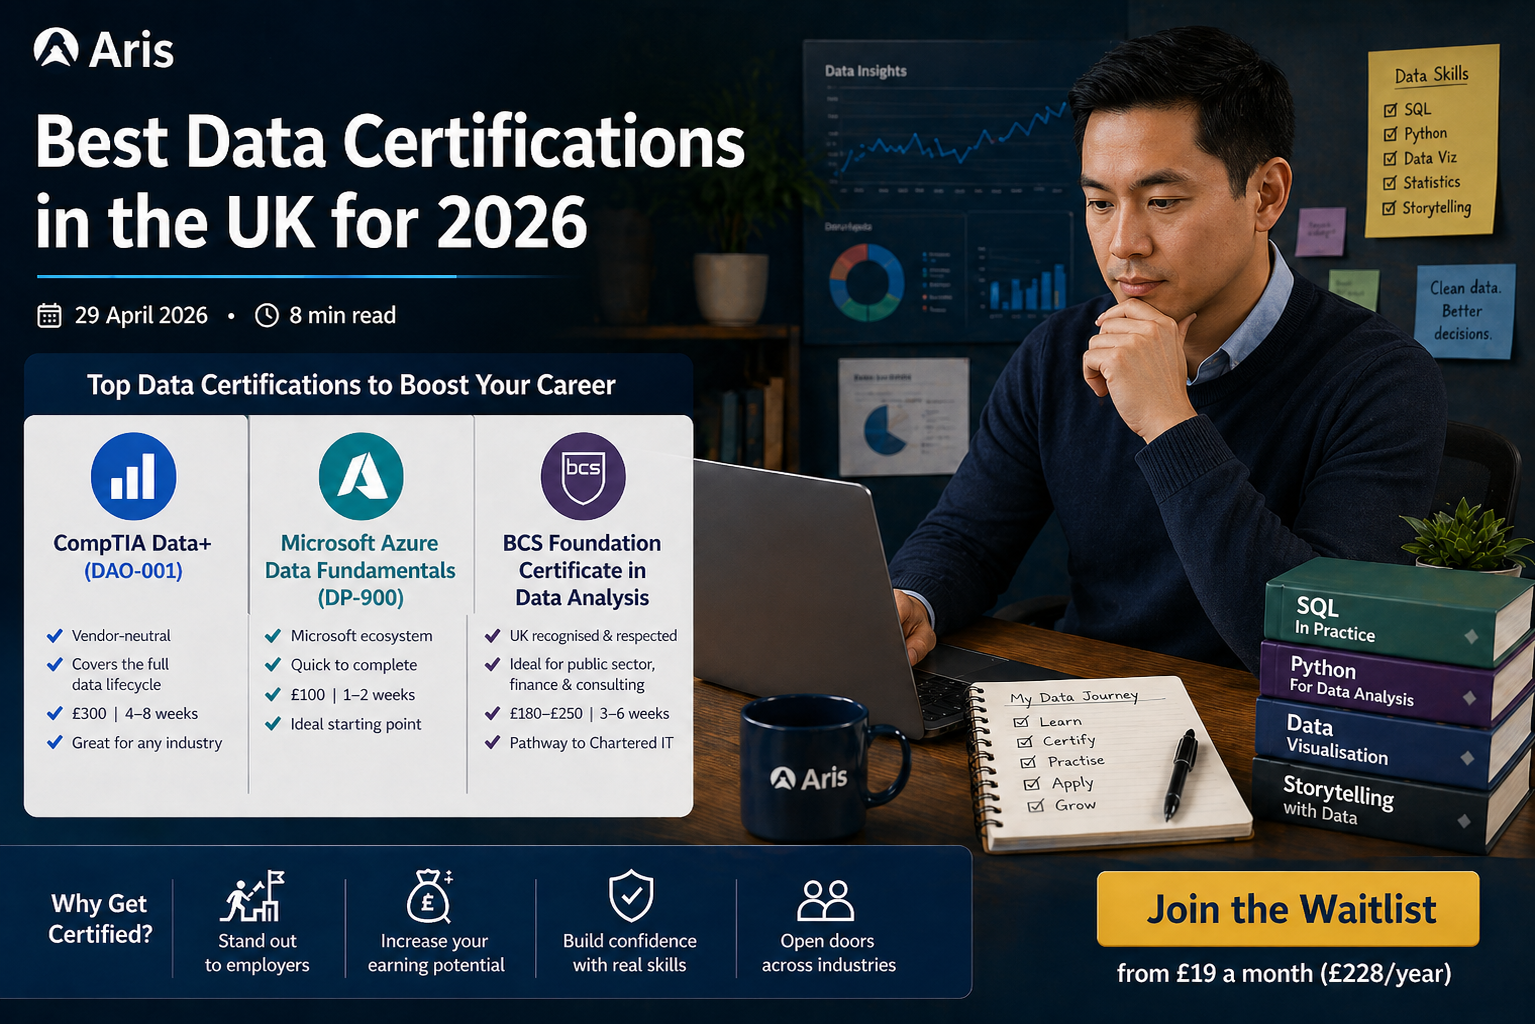Click the CompTIA Data+ (DAO-001) title
Screen dimensions: 1535x1024
pos(133,557)
